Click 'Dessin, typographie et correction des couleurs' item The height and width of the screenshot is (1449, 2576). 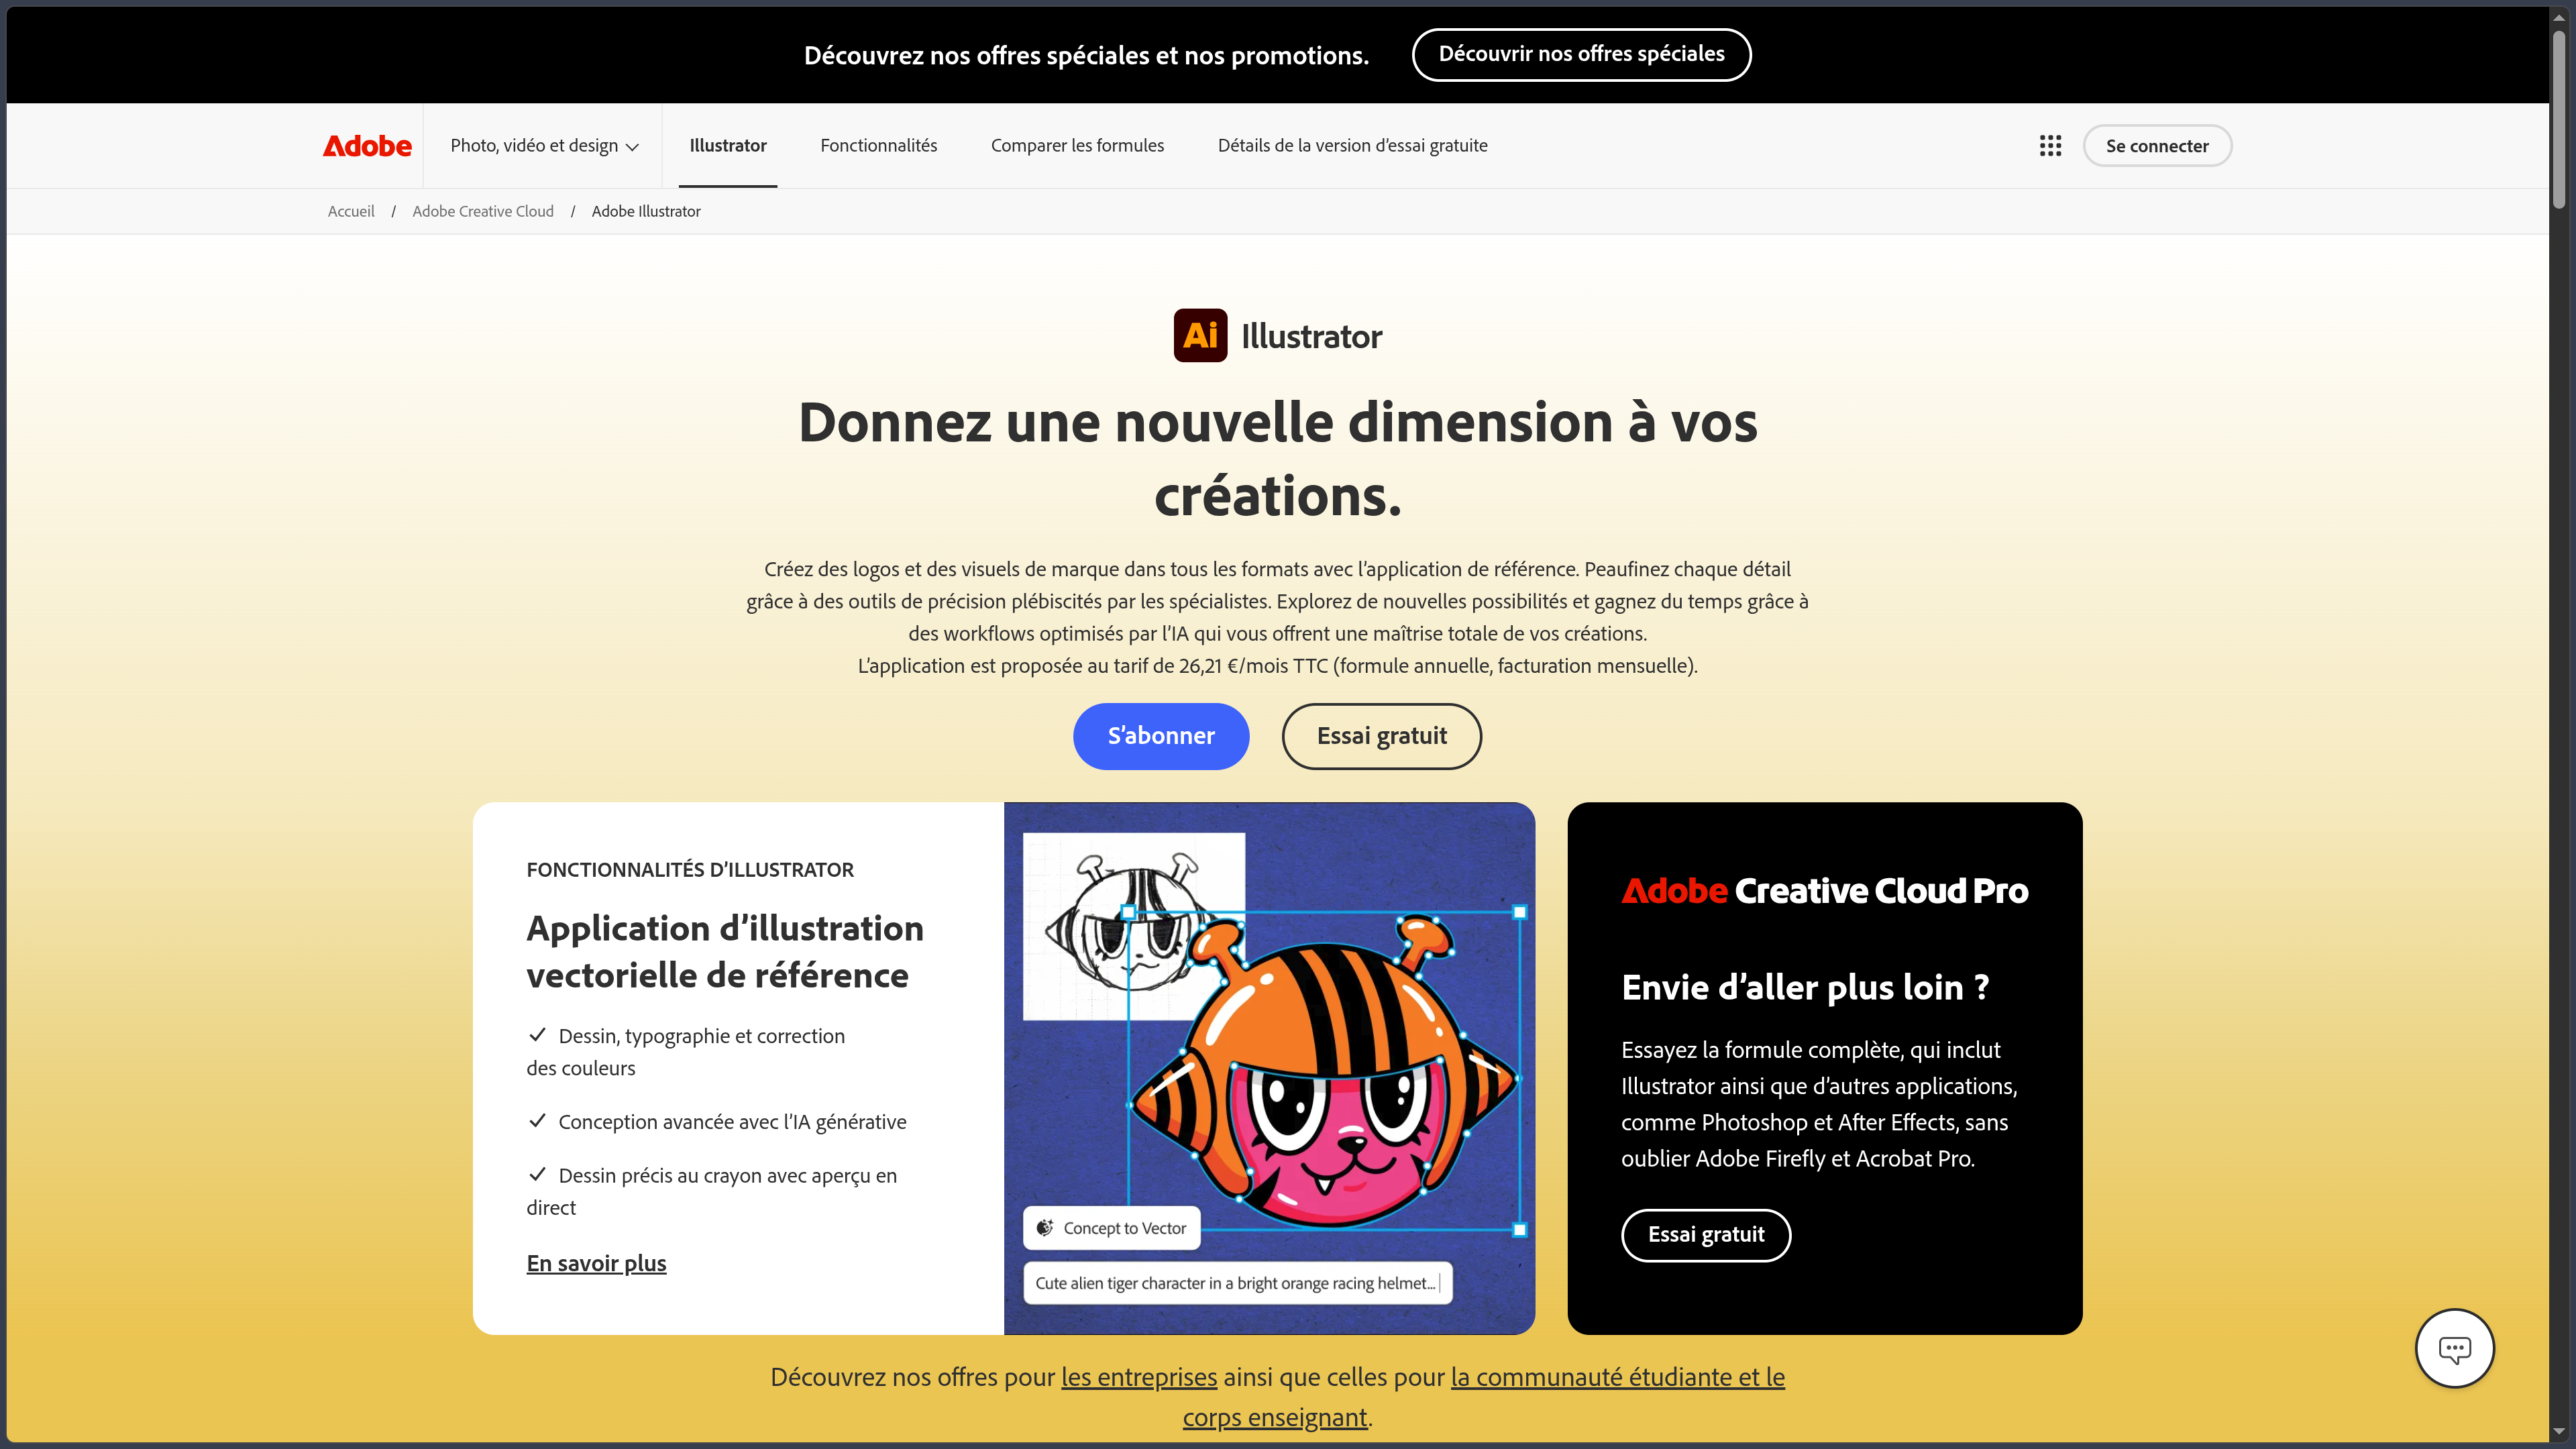(x=686, y=1052)
